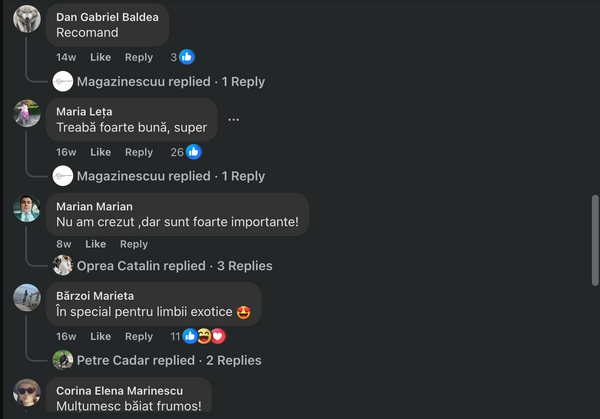Expand Magazinescuu's reply under Dan's comment
The height and width of the screenshot is (419, 600).
(x=158, y=81)
